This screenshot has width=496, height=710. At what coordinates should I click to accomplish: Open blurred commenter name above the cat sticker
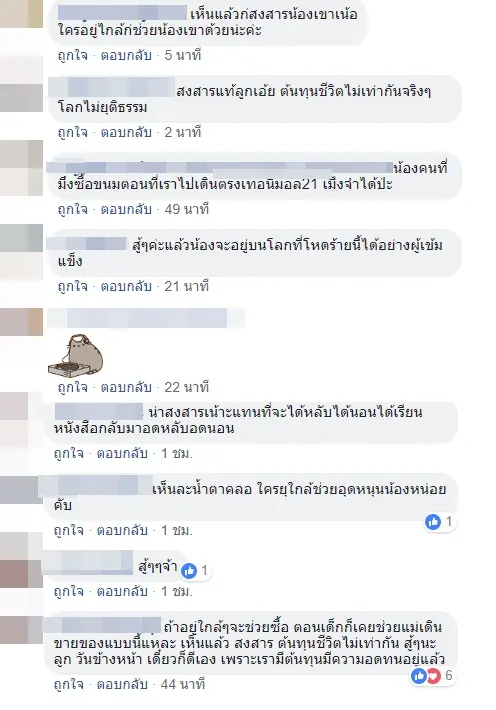pyautogui.click(x=146, y=318)
